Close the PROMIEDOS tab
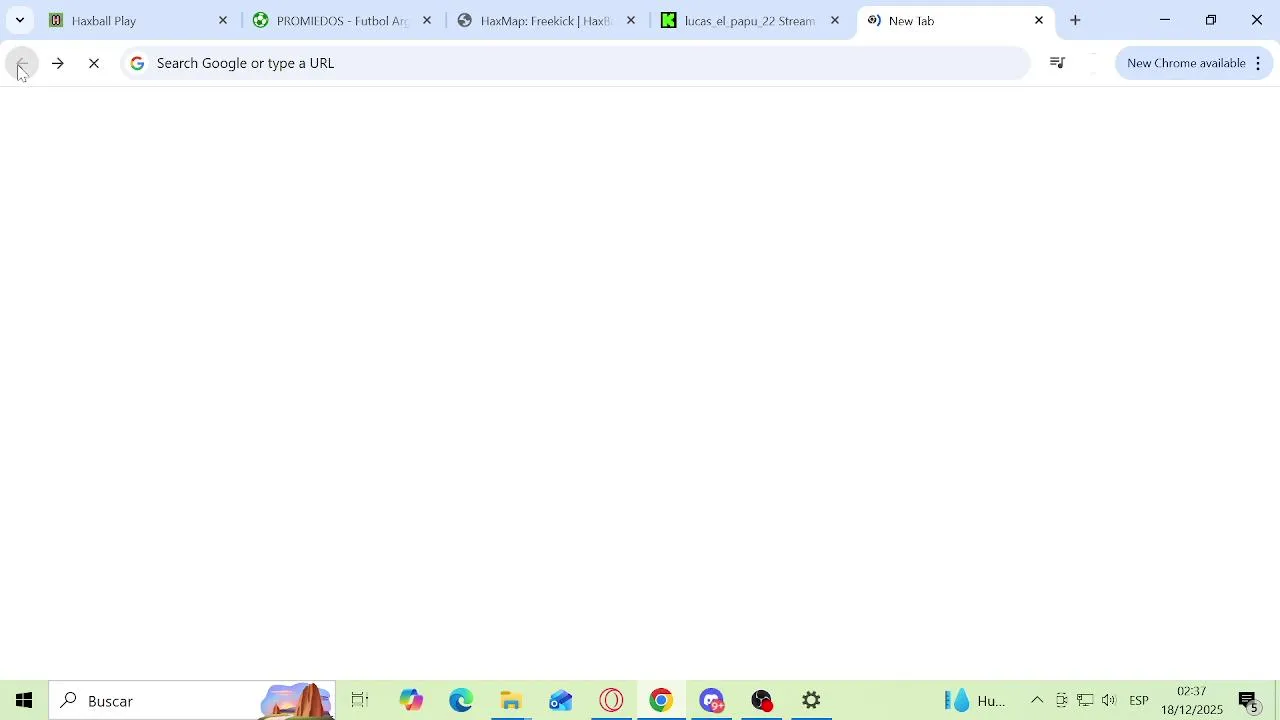The height and width of the screenshot is (720, 1280). coord(427,20)
